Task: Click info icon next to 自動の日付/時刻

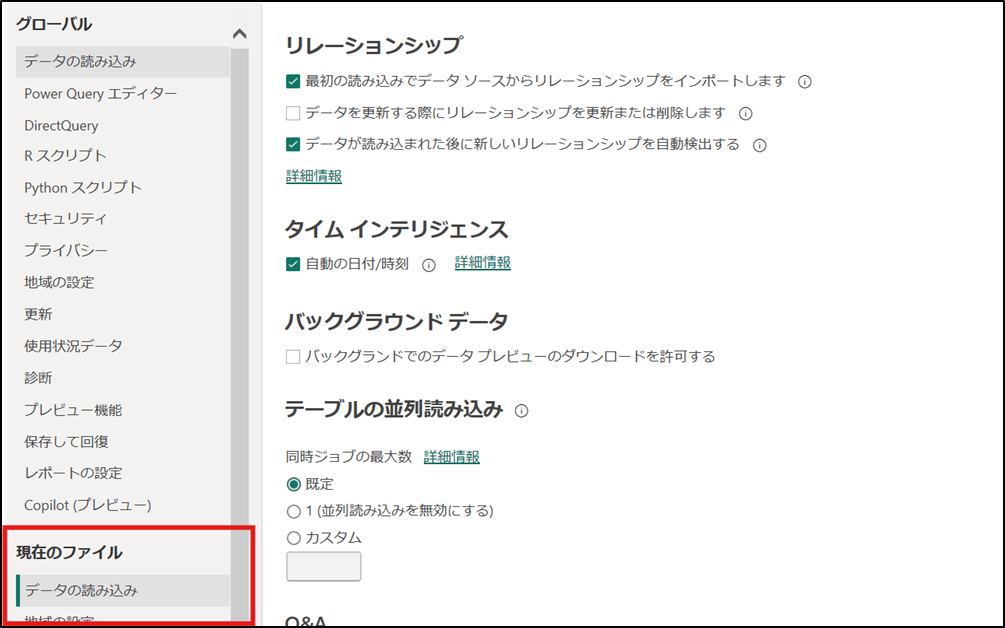Action: point(429,265)
